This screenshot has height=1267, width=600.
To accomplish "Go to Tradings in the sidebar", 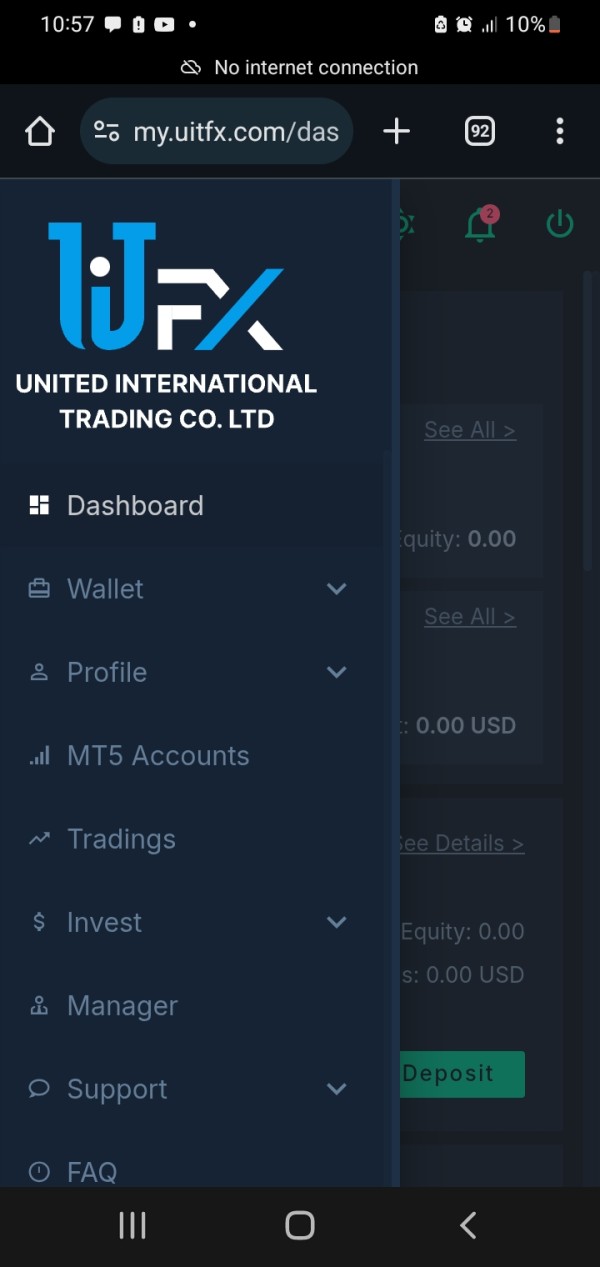I will point(121,839).
